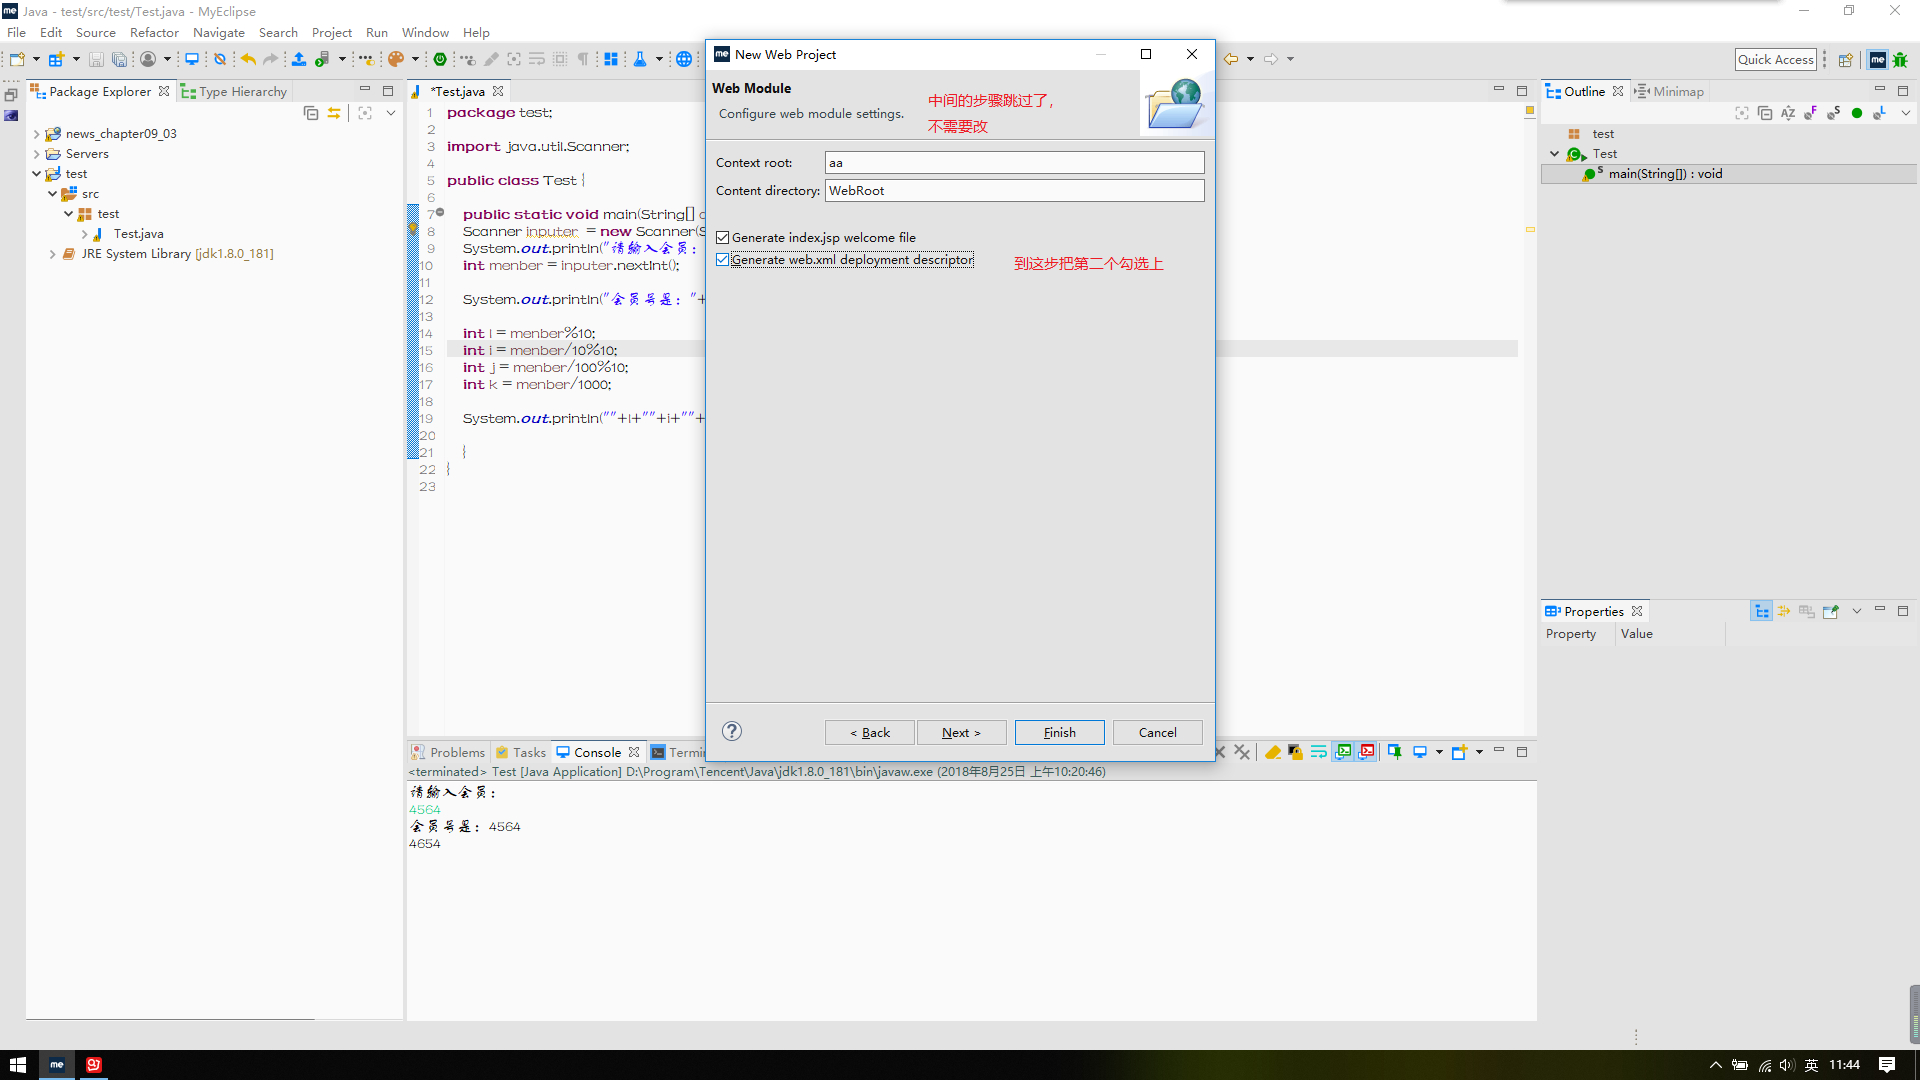This screenshot has height=1080, width=1920.
Task: Open the web browser globe icon
Action: click(x=684, y=59)
